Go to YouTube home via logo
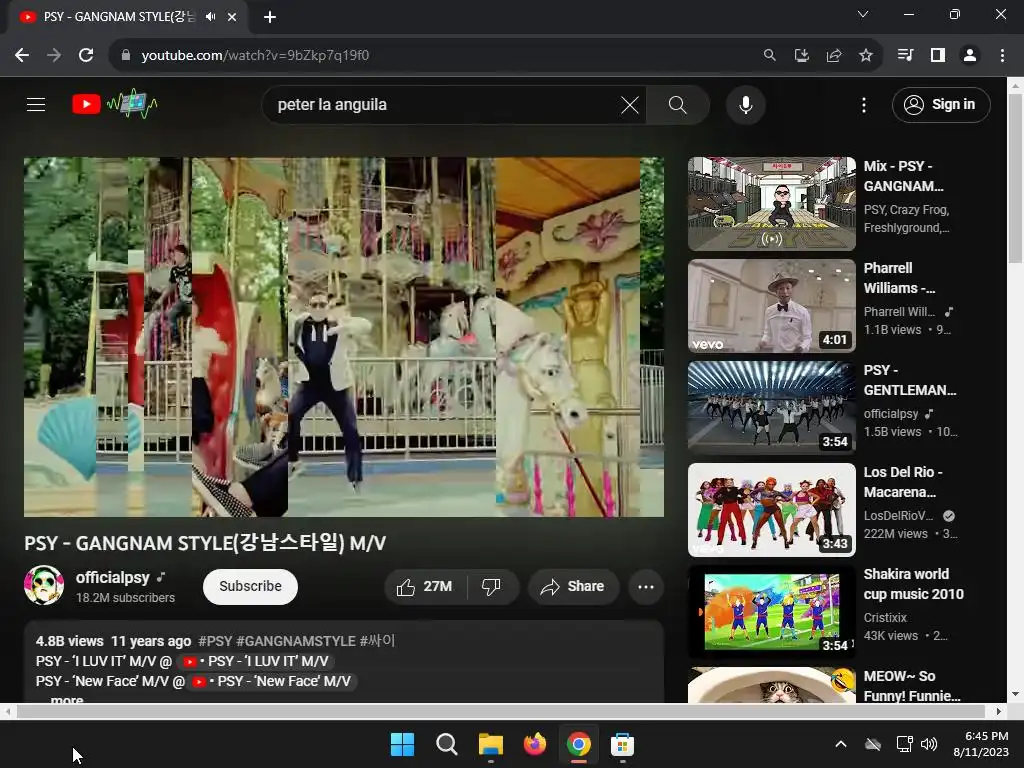The height and width of the screenshot is (768, 1024). (x=114, y=104)
